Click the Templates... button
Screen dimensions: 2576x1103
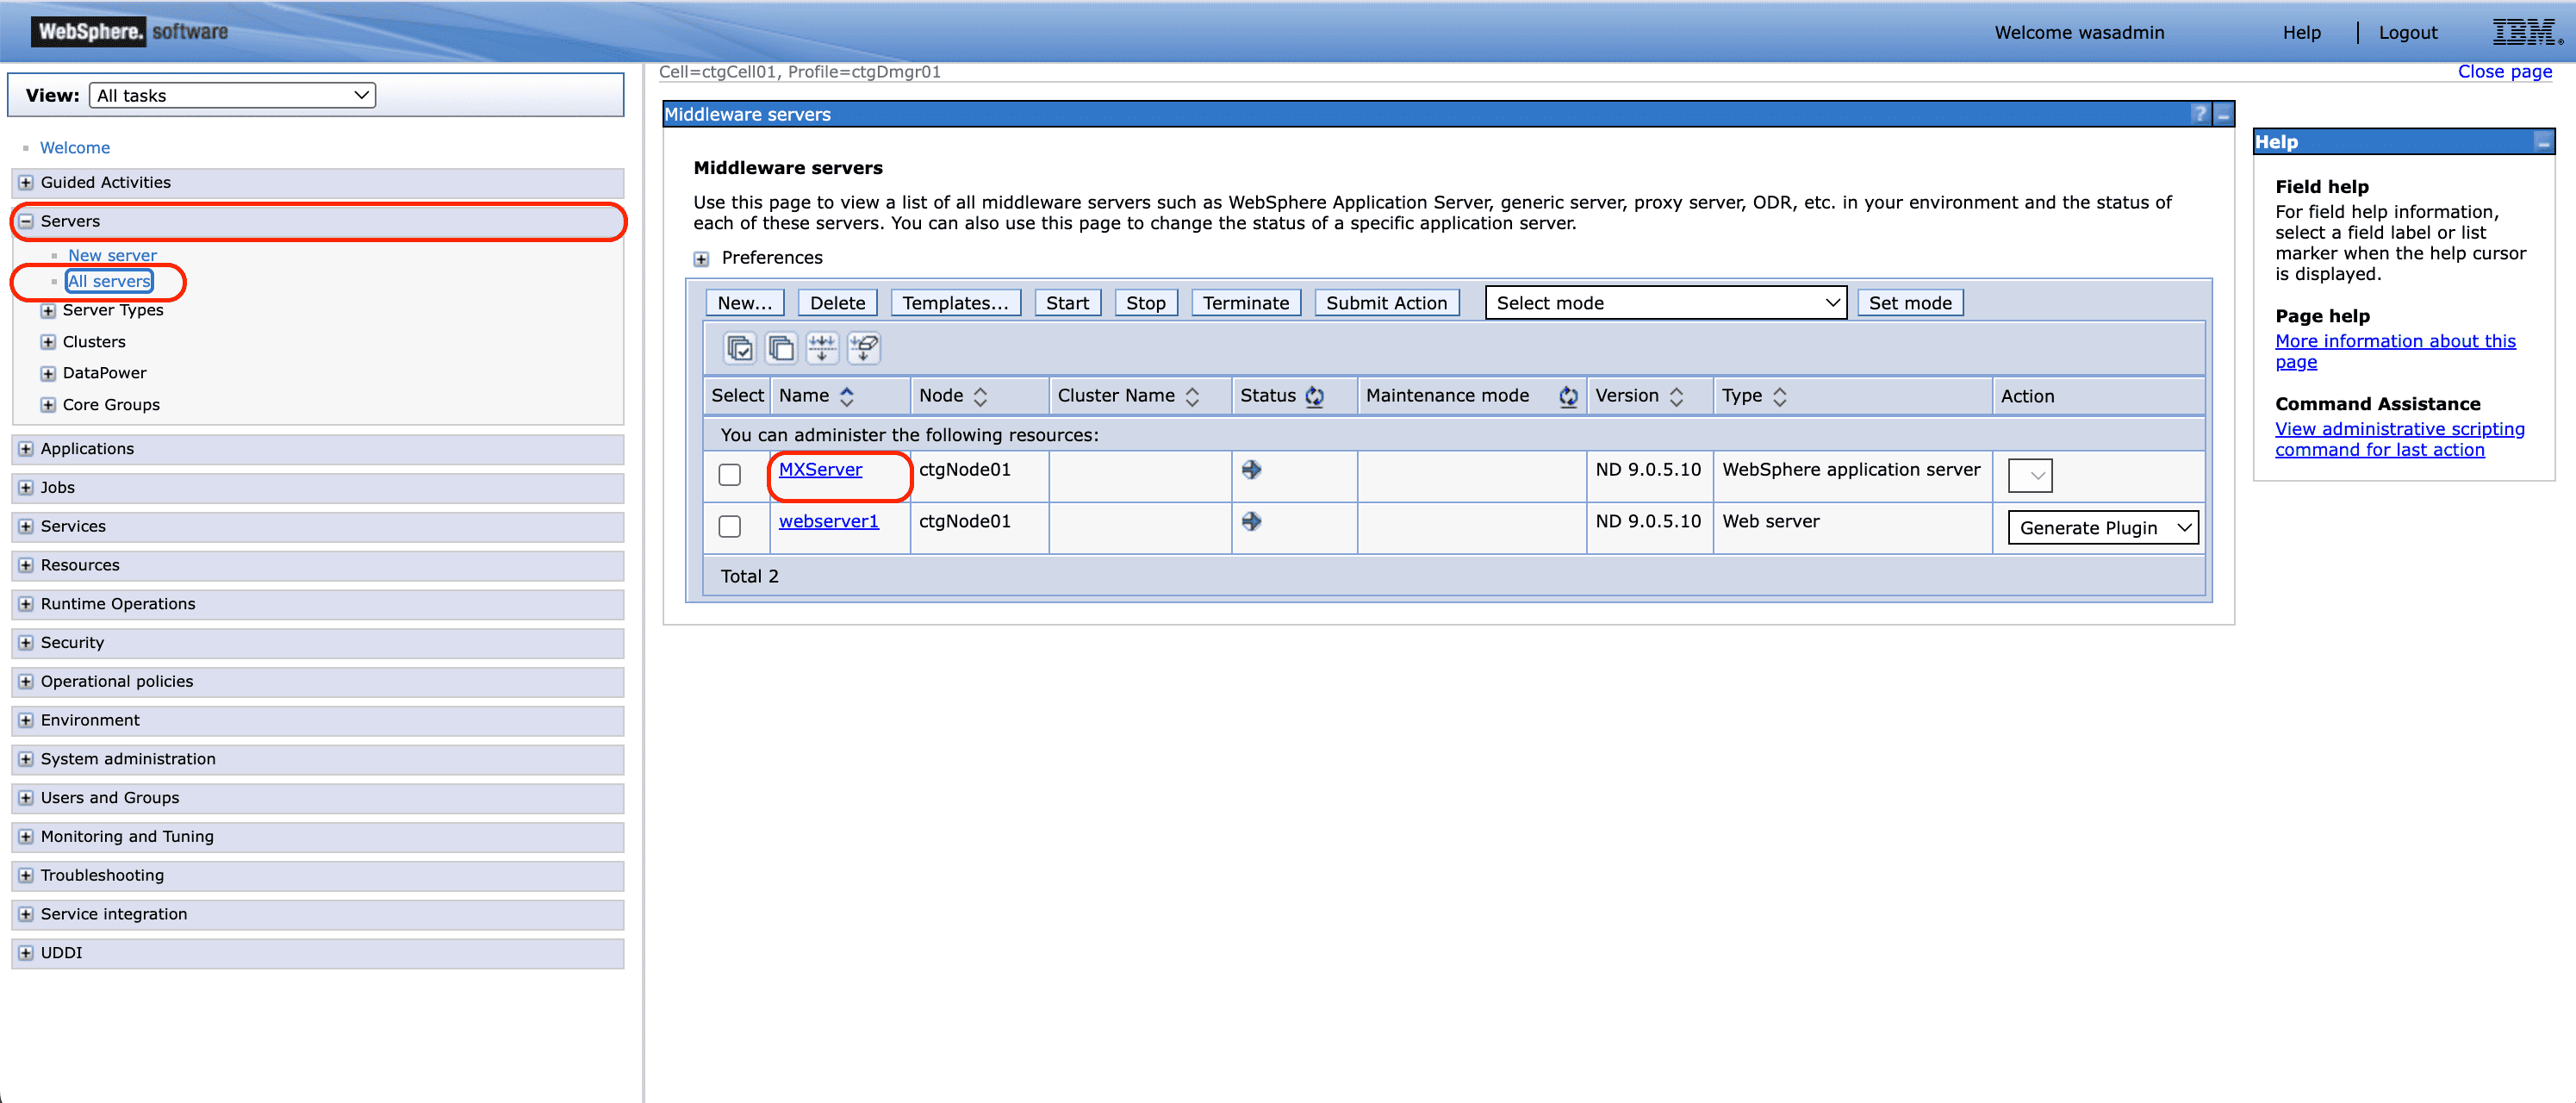tap(955, 303)
